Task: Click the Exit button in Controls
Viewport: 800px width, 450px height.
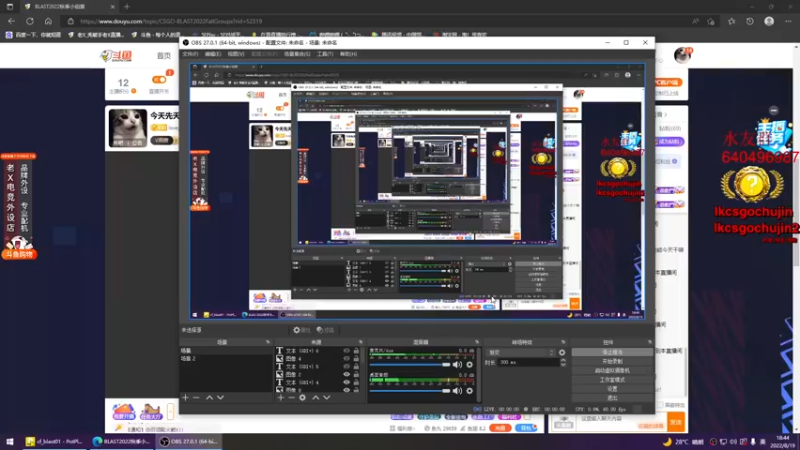Action: click(612, 398)
